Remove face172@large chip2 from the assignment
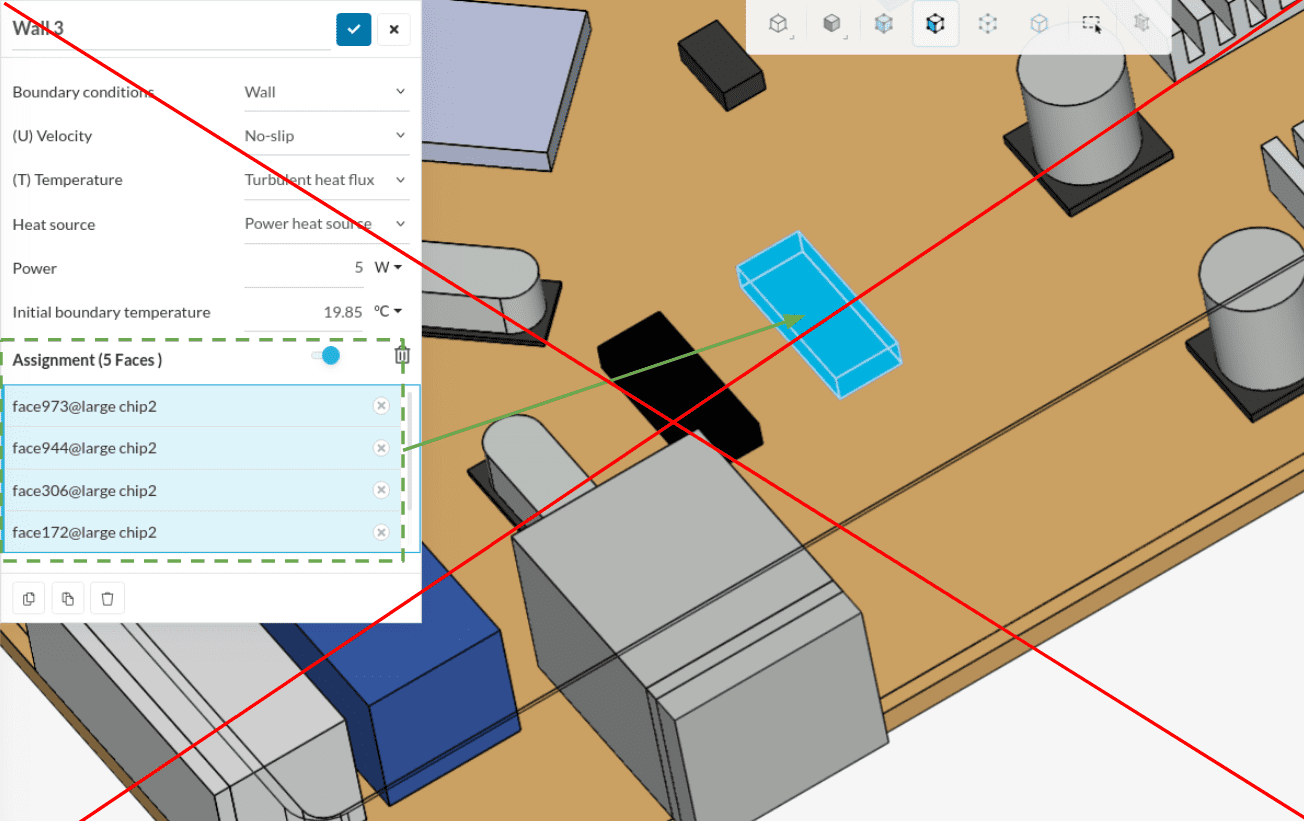Screen dimensions: 1304x821 click(x=381, y=532)
